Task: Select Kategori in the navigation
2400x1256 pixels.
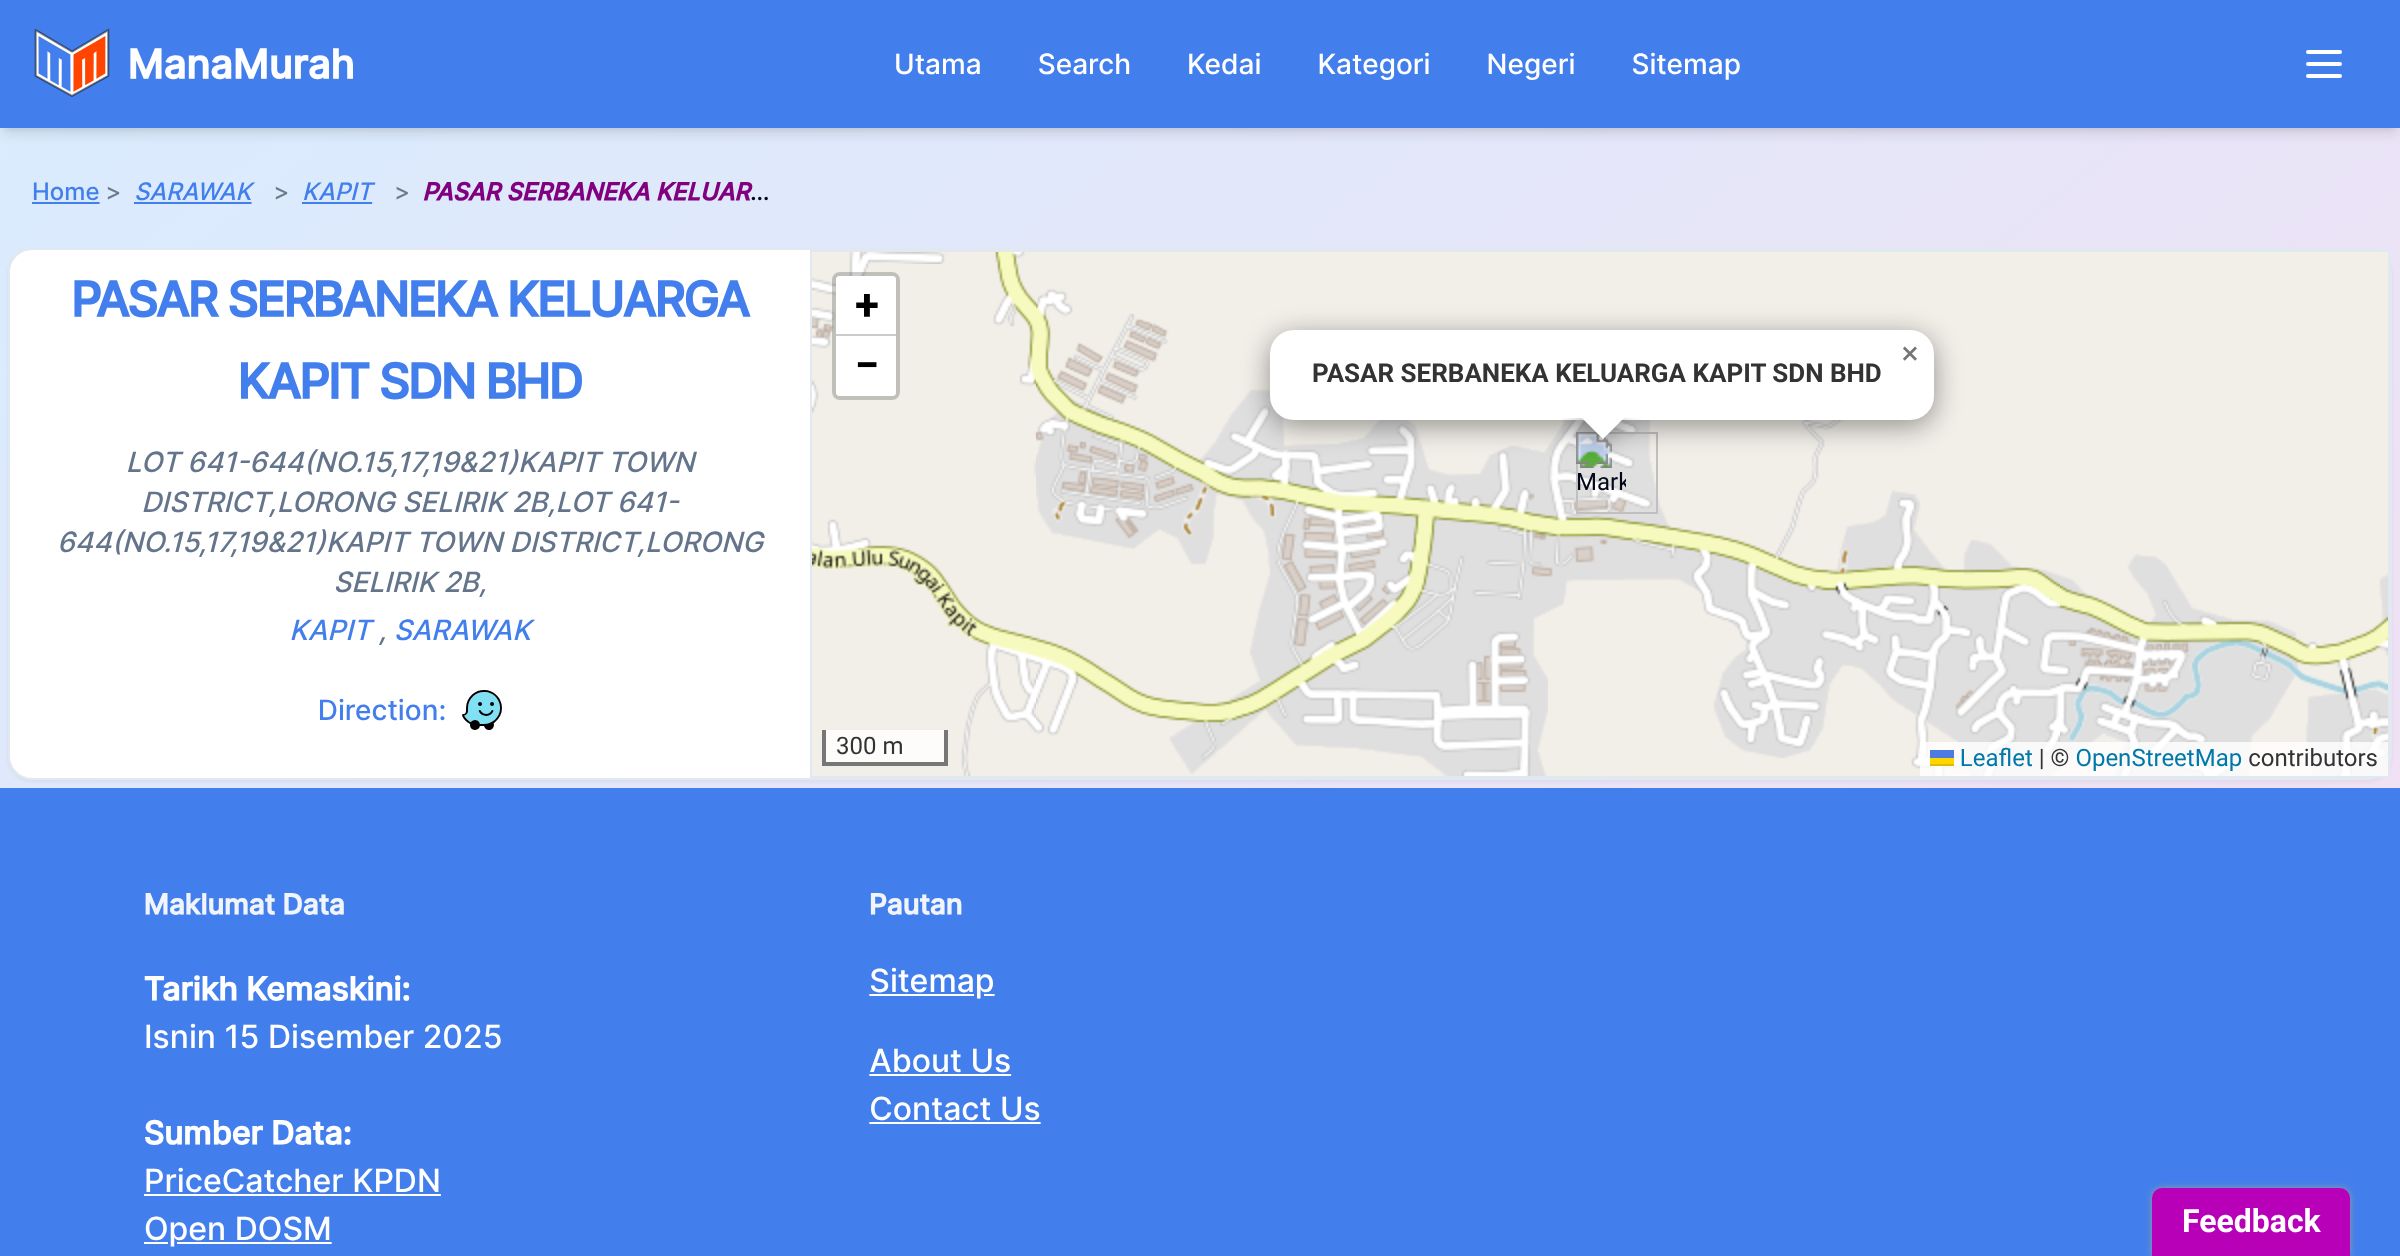Action: point(1373,64)
